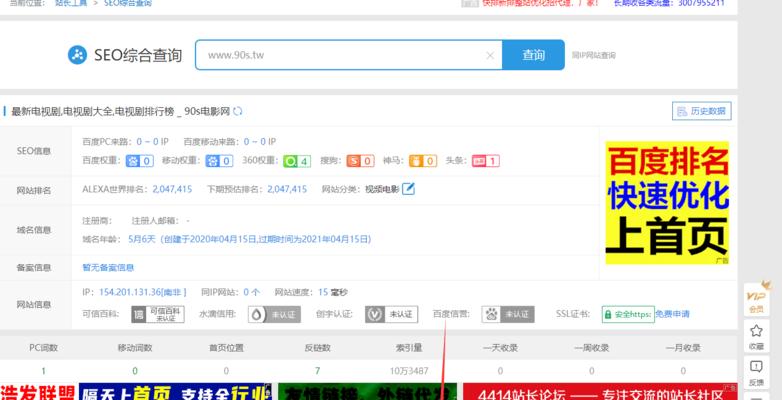The height and width of the screenshot is (400, 782).
Task: Click the 创宇认证 未认证 badge
Action: pyautogui.click(x=391, y=314)
